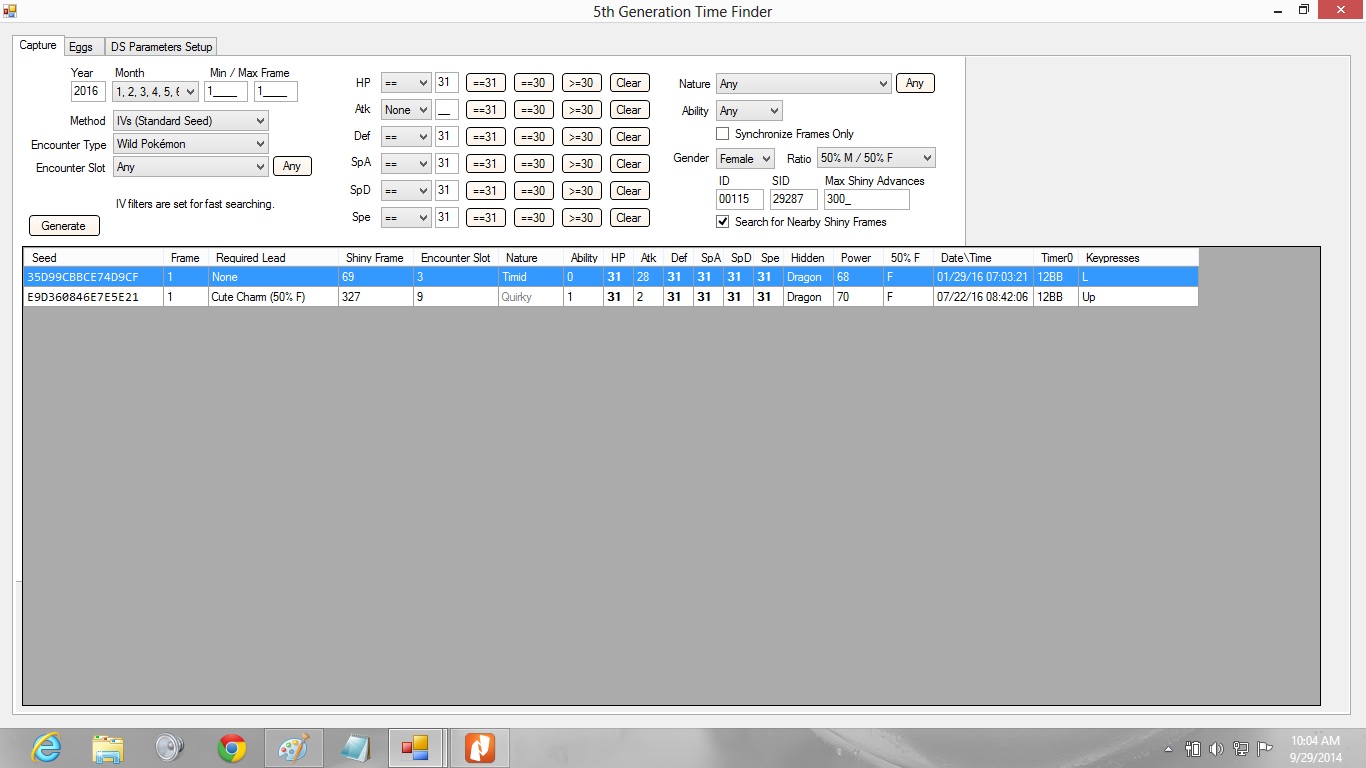1366x768 pixels.
Task: Open Internet Explorer from the taskbar
Action: pyautogui.click(x=46, y=748)
